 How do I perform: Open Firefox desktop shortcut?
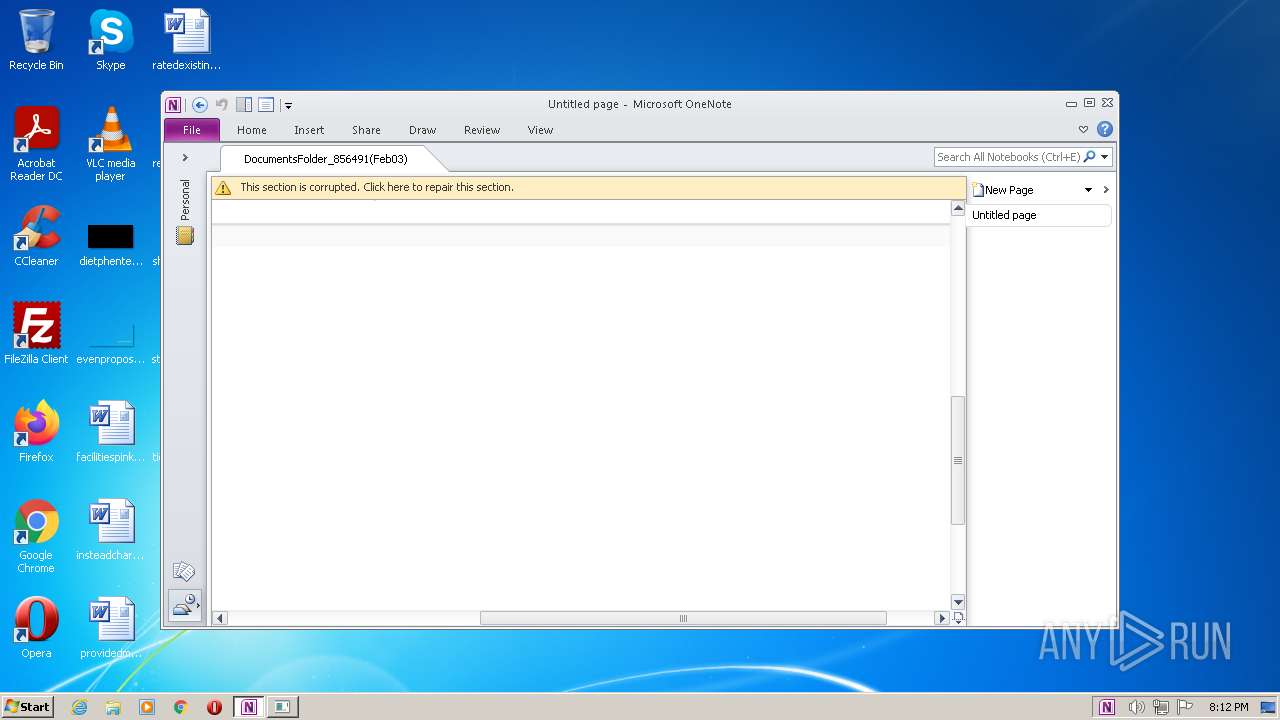coord(36,431)
